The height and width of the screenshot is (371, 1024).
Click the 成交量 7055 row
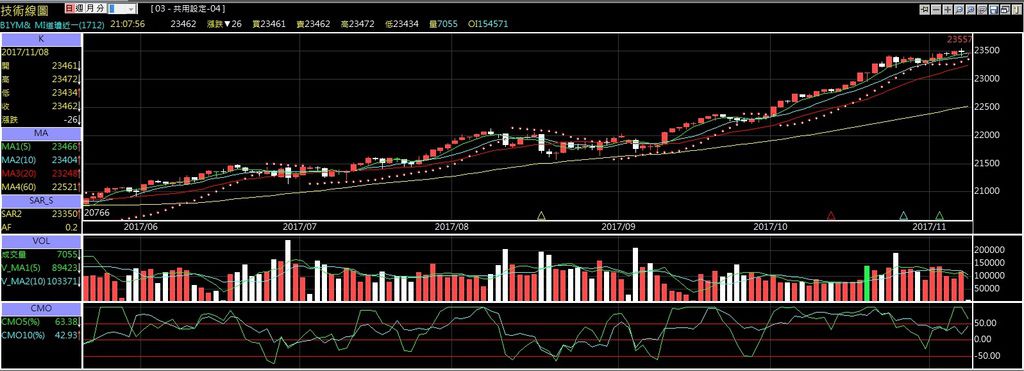click(40, 254)
